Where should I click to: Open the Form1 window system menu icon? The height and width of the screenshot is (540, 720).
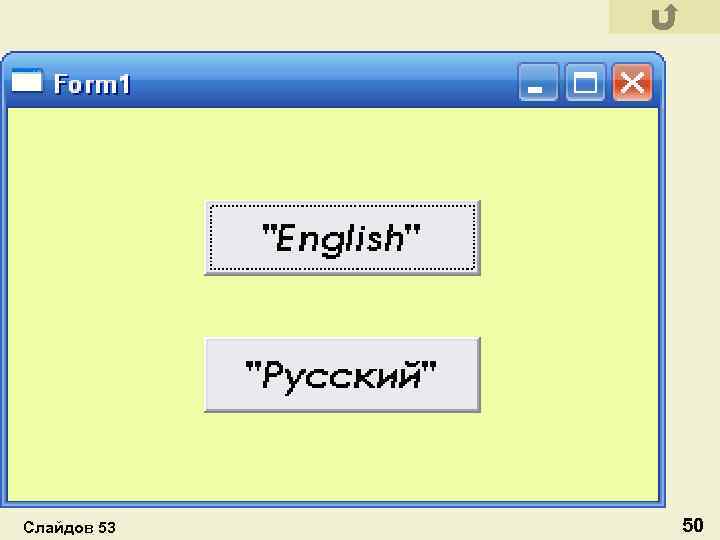coord(27,81)
